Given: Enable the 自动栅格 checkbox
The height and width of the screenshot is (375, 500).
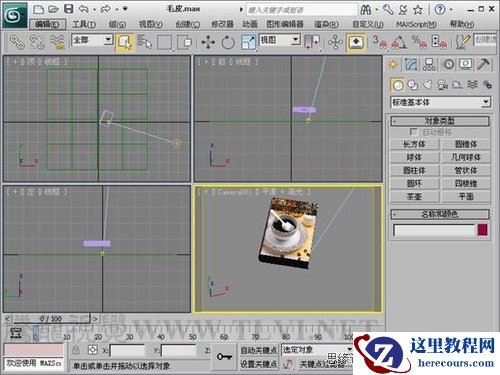Looking at the screenshot, I should (413, 132).
